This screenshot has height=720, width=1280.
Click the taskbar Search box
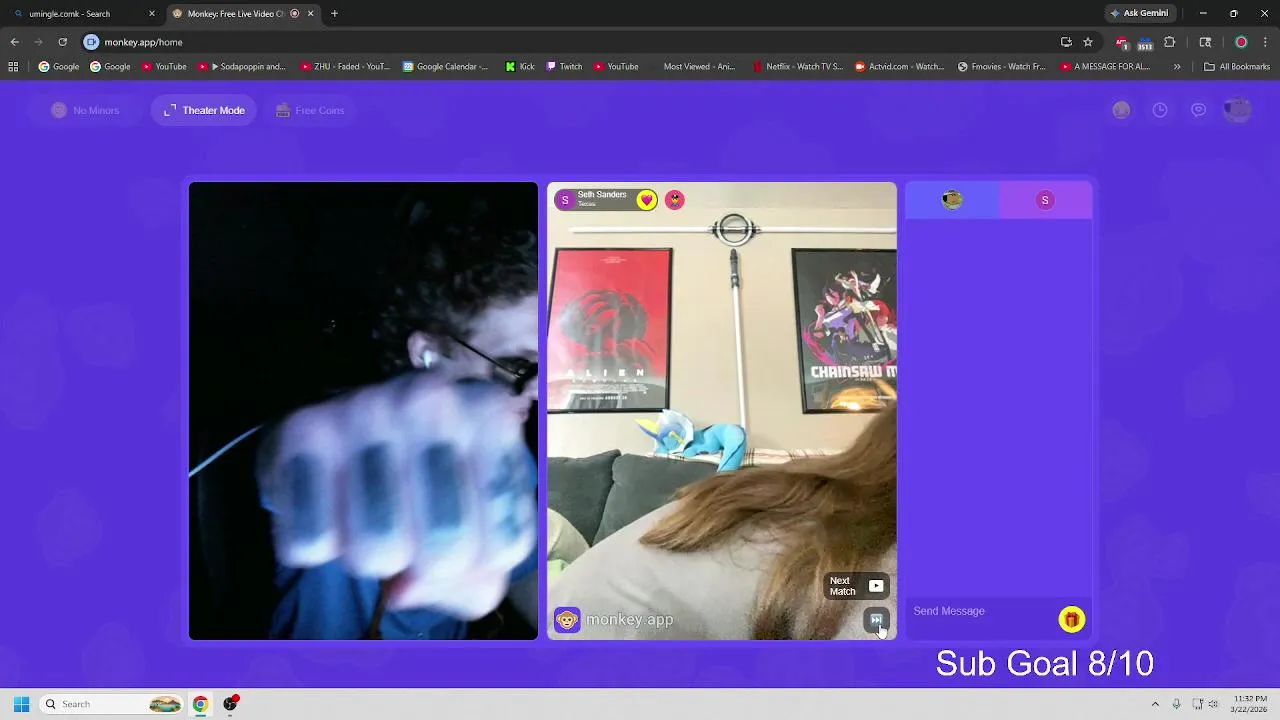point(112,704)
